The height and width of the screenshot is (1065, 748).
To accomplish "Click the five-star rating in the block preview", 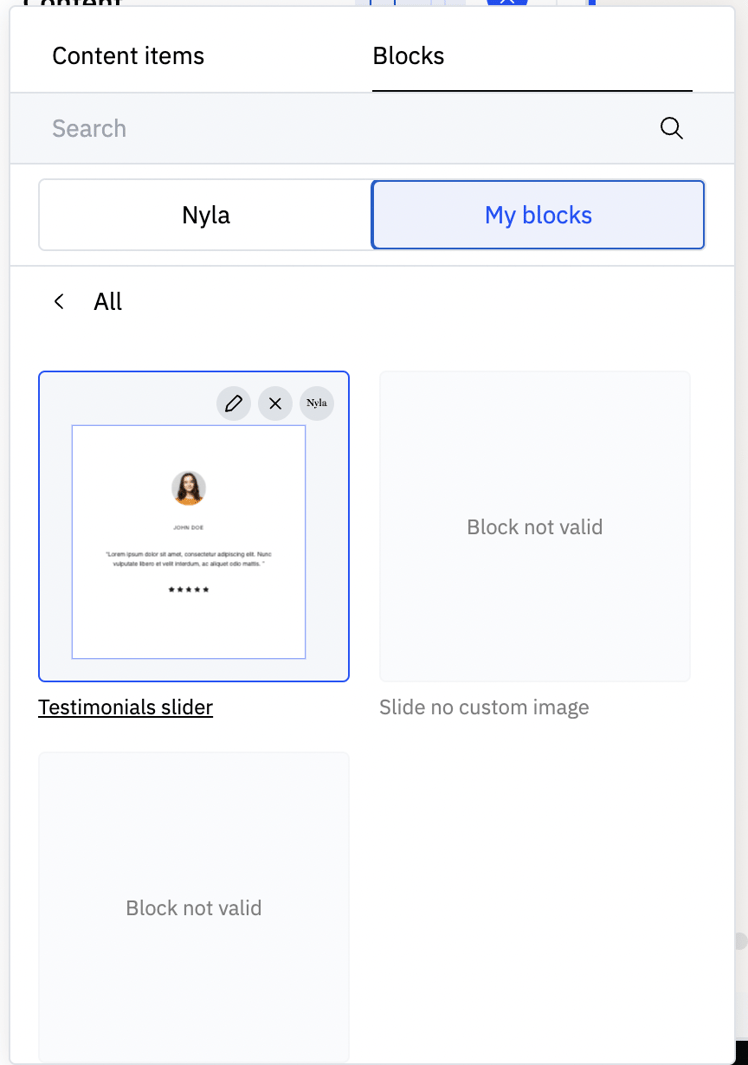I will 189,589.
